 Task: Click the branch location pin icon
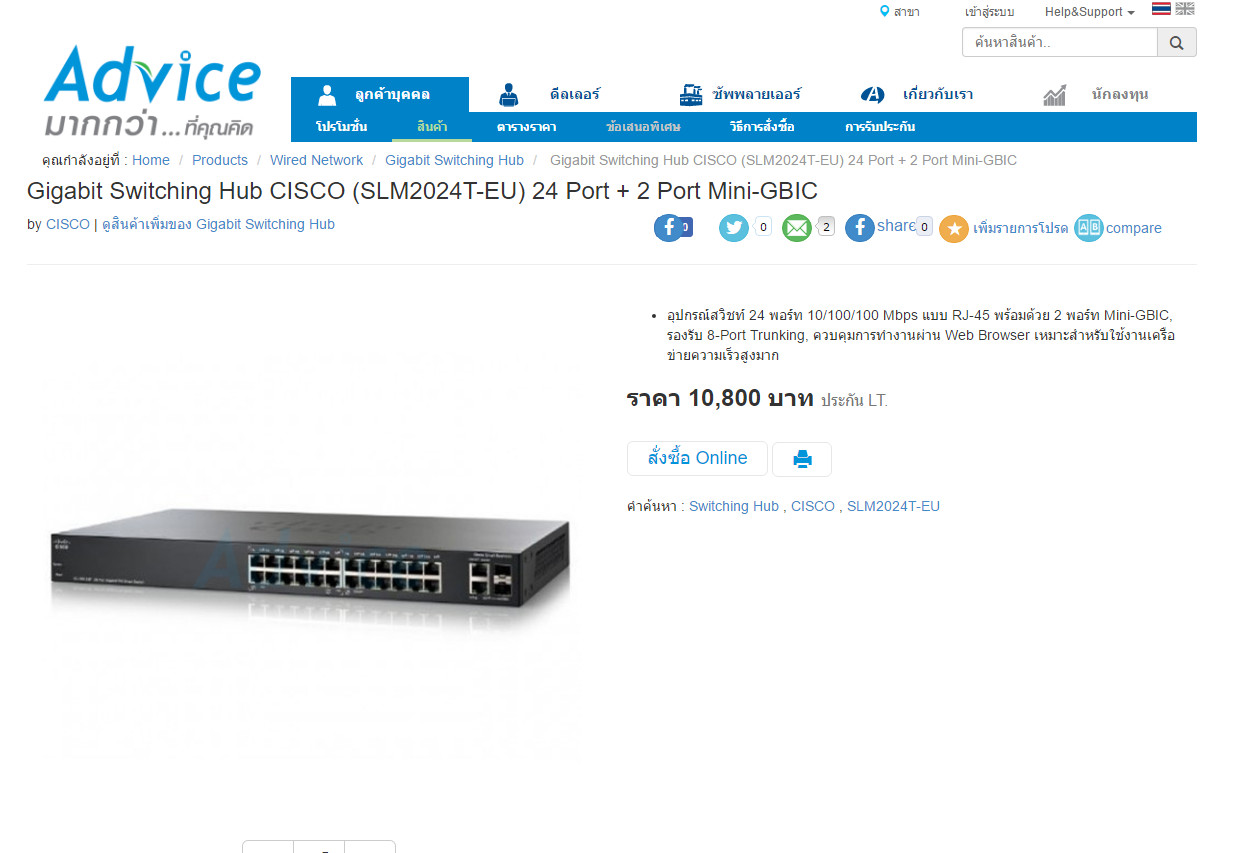(884, 11)
